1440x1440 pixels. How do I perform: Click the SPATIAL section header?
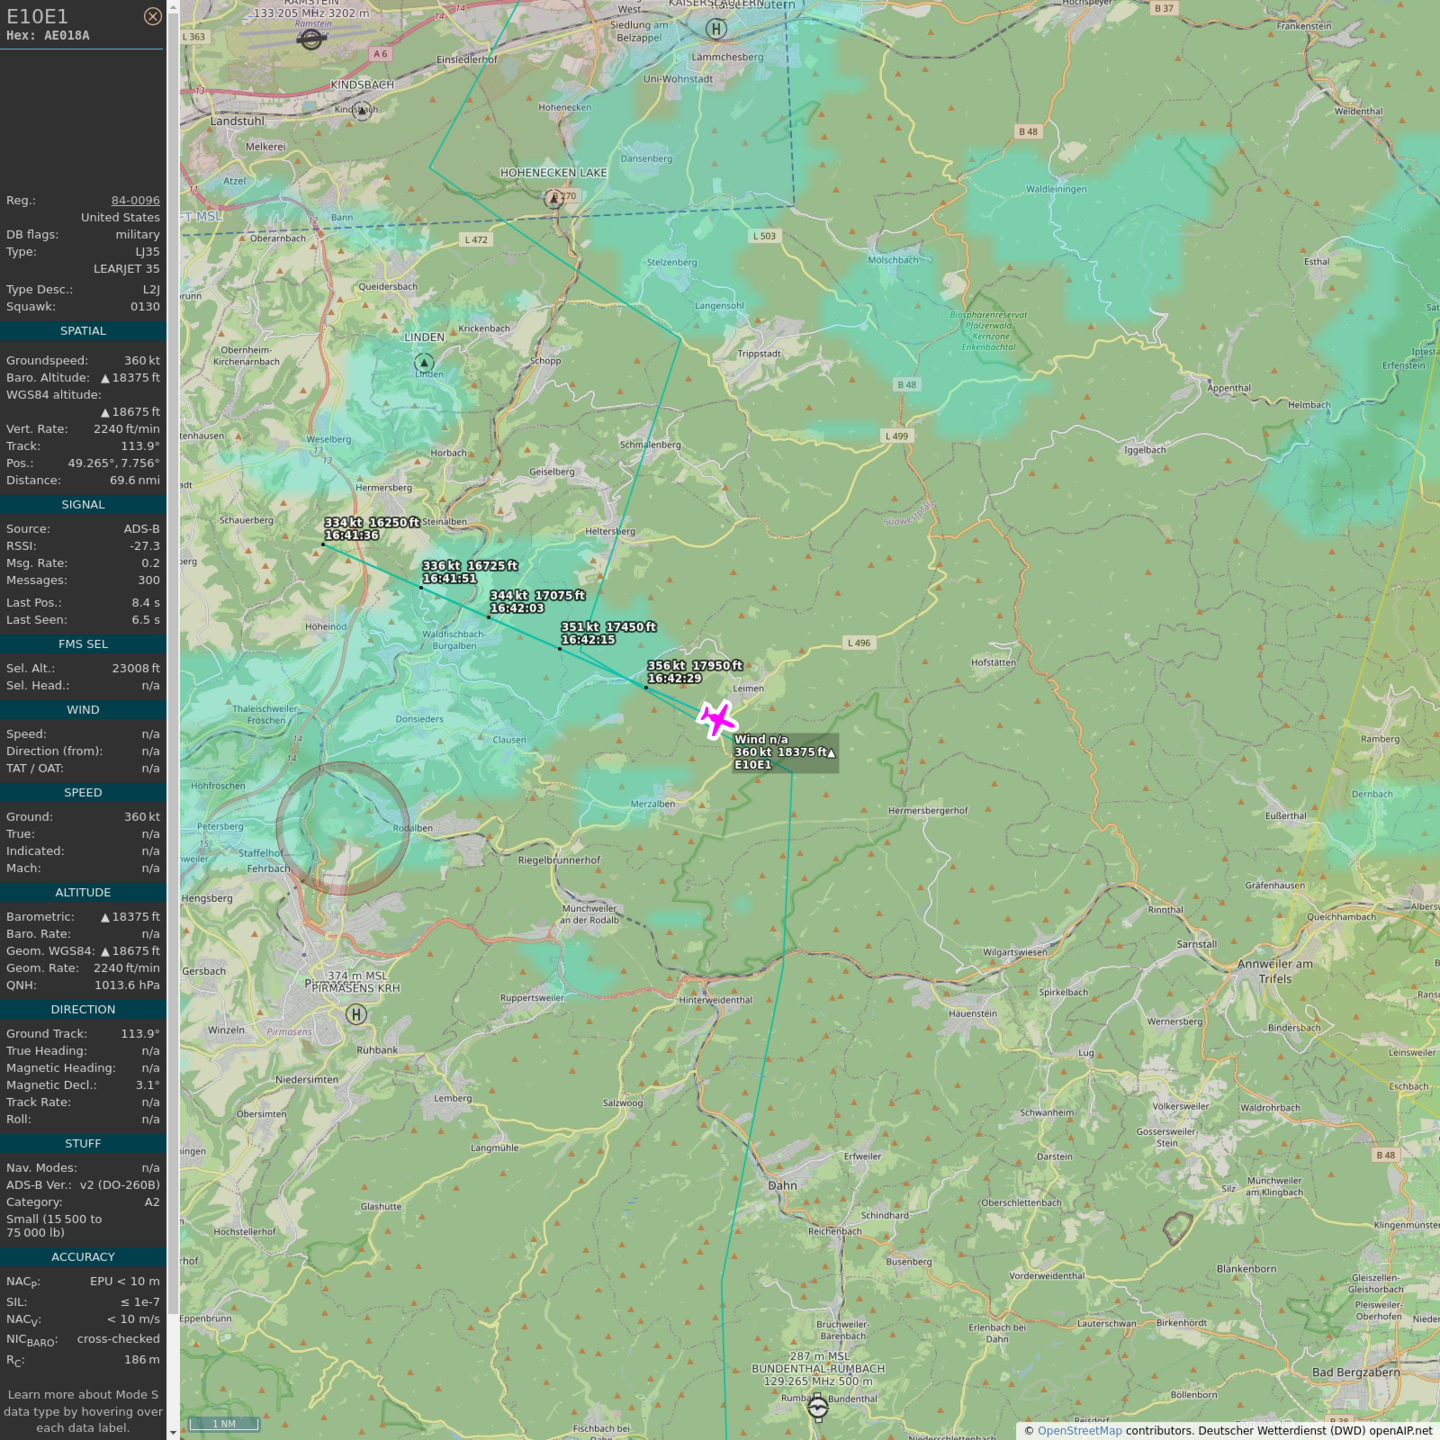click(x=83, y=331)
